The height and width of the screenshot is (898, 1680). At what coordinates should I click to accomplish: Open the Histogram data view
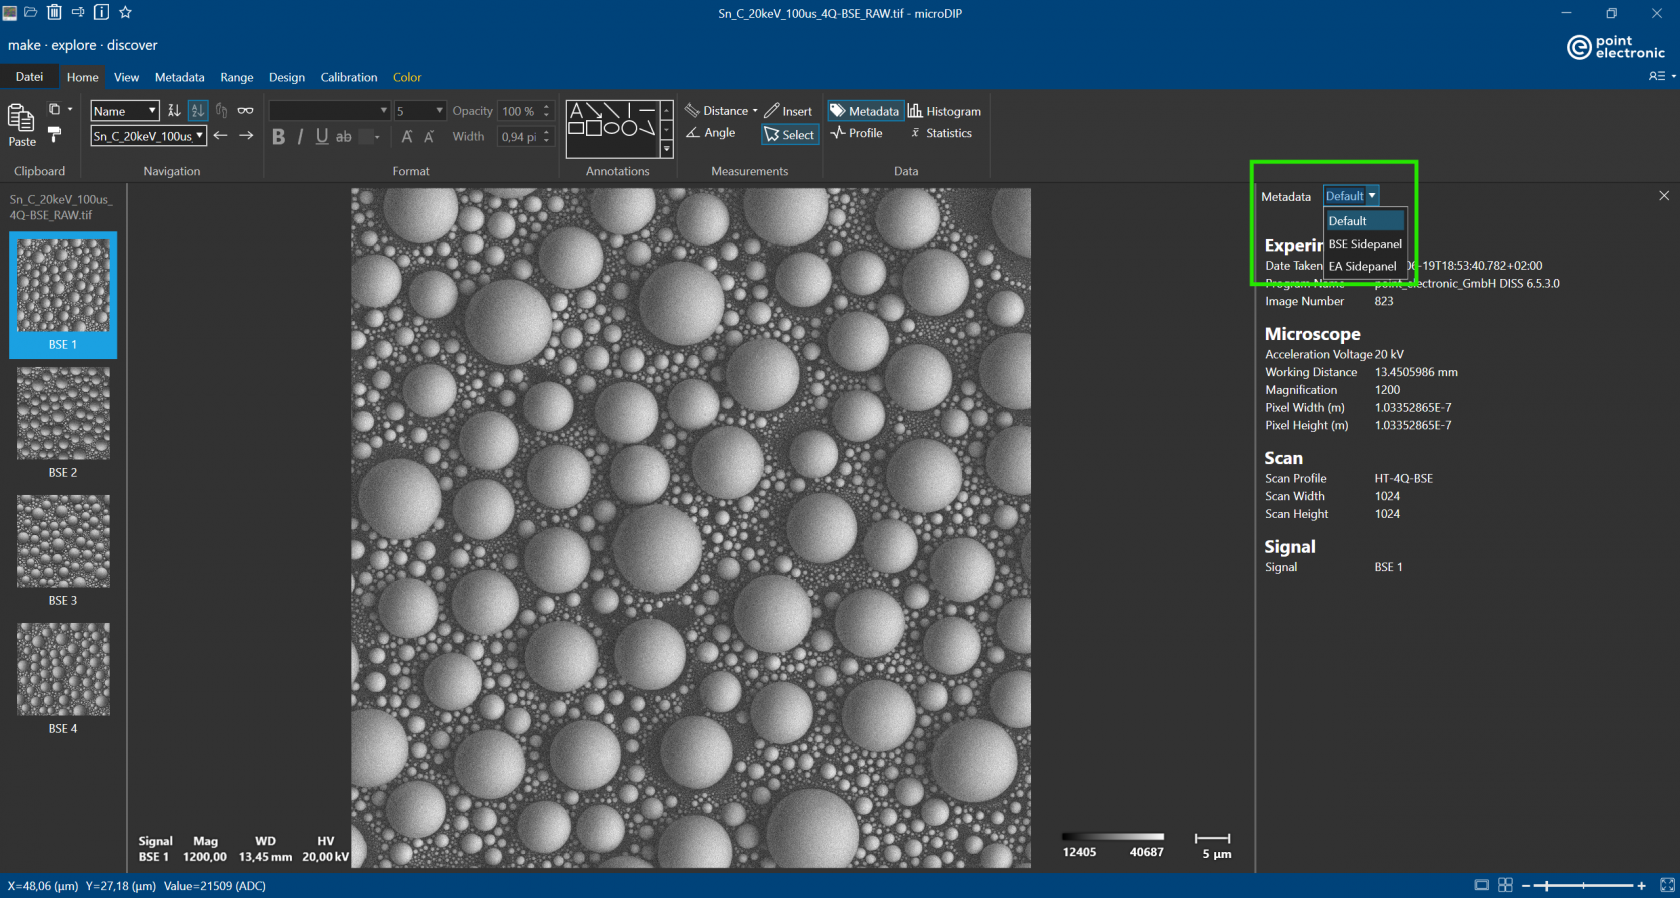click(x=944, y=111)
